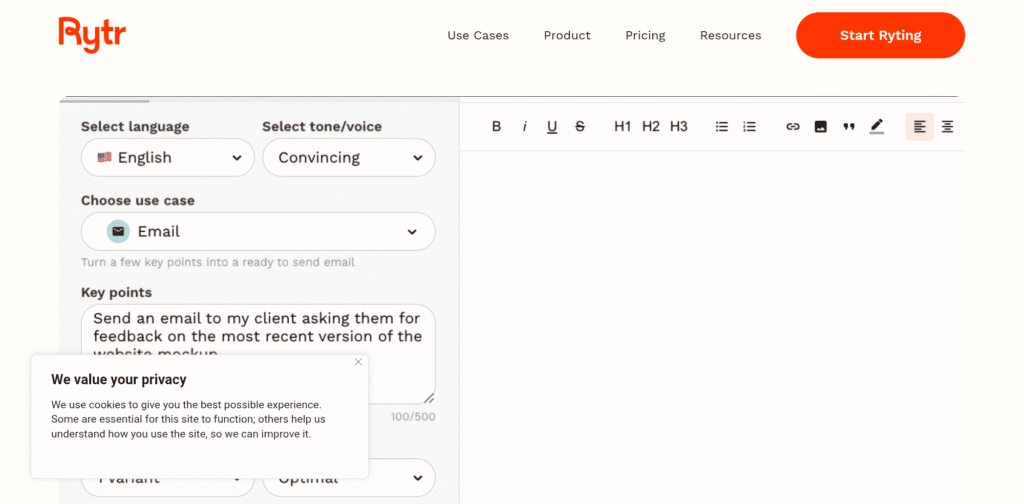Insert a numbered list
Viewport: 1024px width, 504px height.
(x=750, y=127)
